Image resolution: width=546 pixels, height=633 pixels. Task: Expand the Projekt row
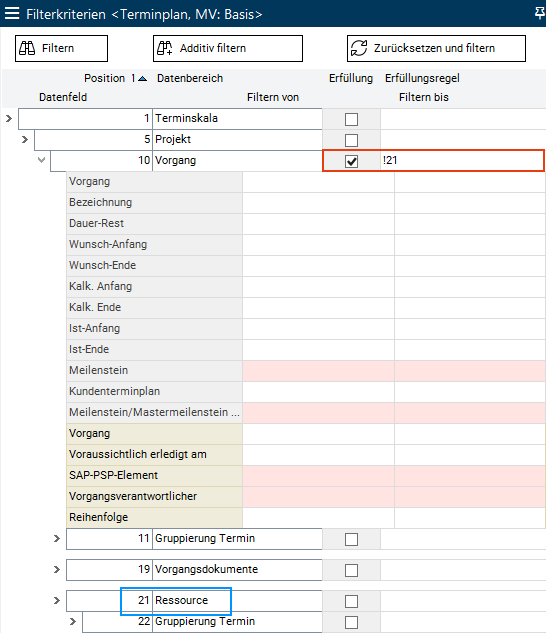tap(25, 140)
